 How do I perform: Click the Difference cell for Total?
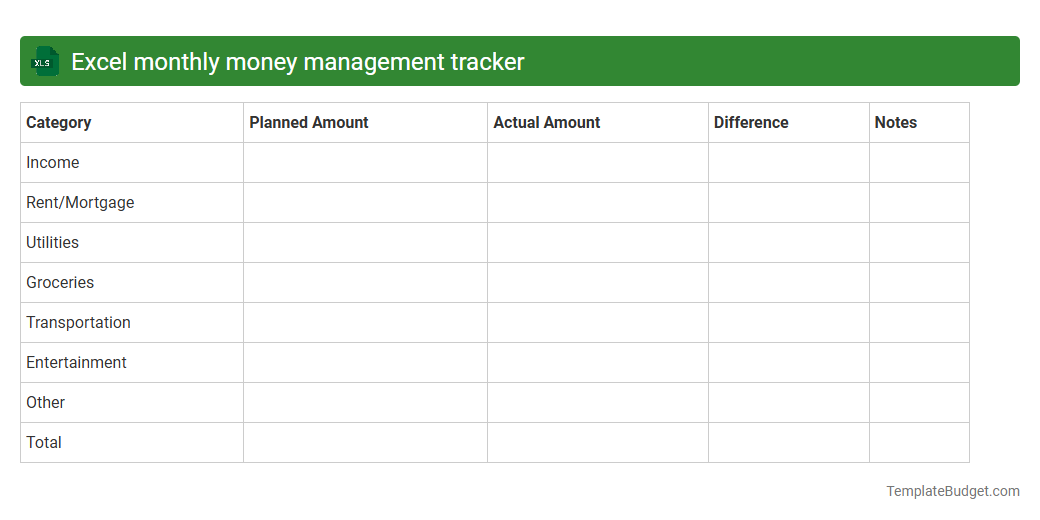click(789, 442)
